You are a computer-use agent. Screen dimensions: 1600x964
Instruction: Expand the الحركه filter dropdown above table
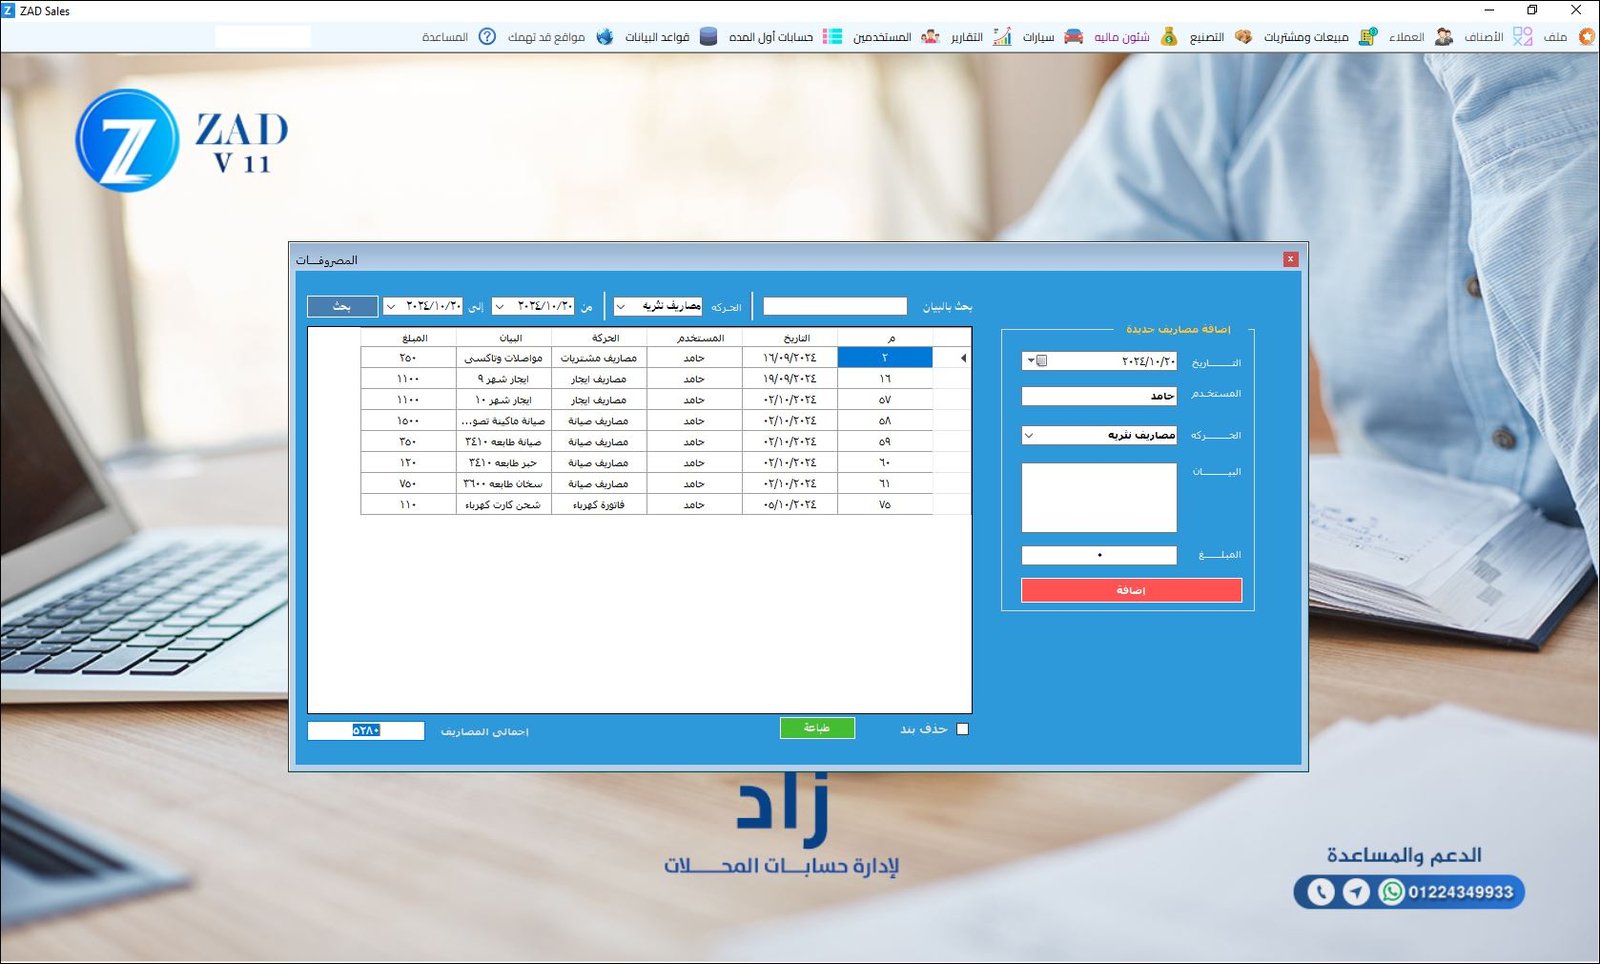pos(621,306)
